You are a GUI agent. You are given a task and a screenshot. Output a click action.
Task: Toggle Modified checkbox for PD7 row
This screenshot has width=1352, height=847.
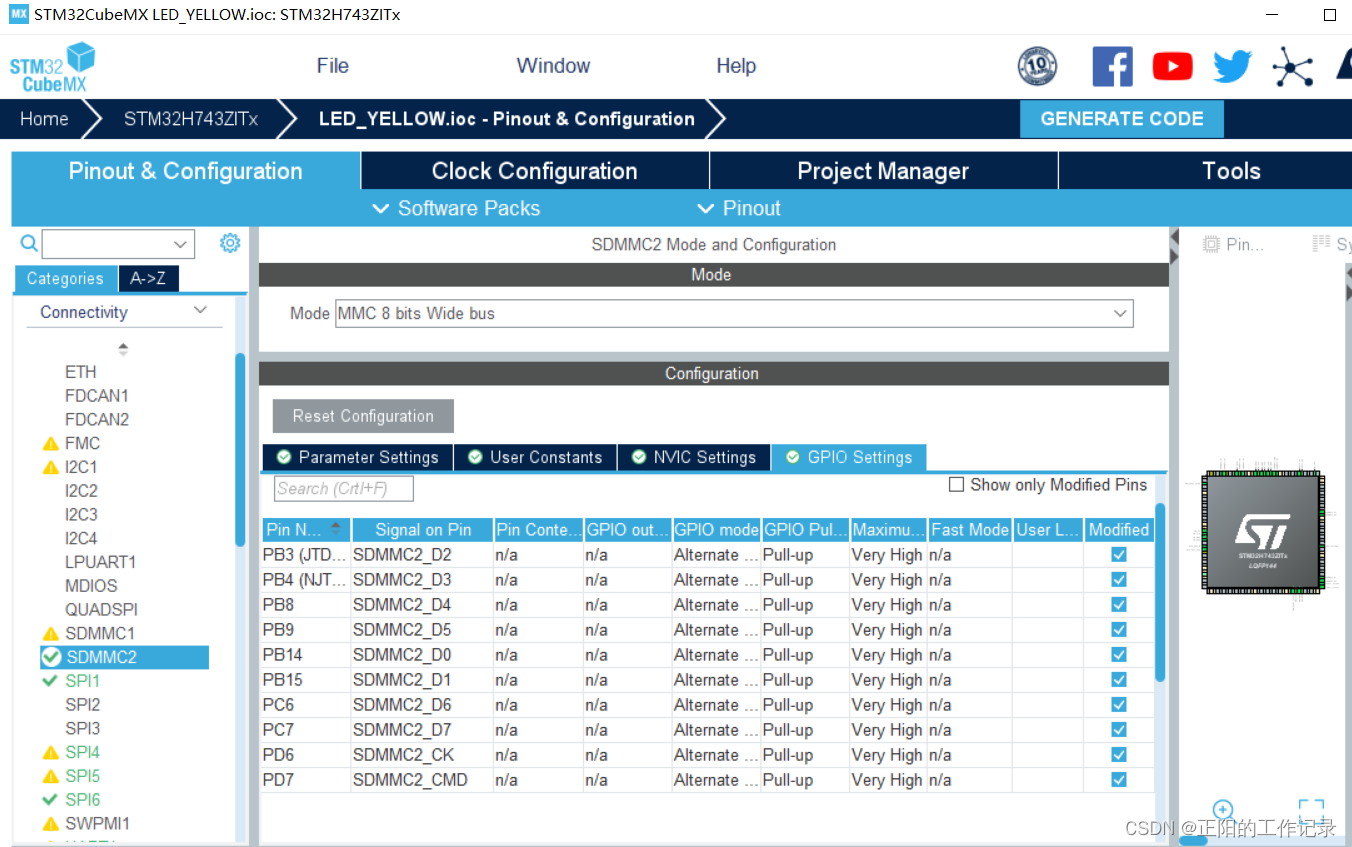pyautogui.click(x=1119, y=780)
